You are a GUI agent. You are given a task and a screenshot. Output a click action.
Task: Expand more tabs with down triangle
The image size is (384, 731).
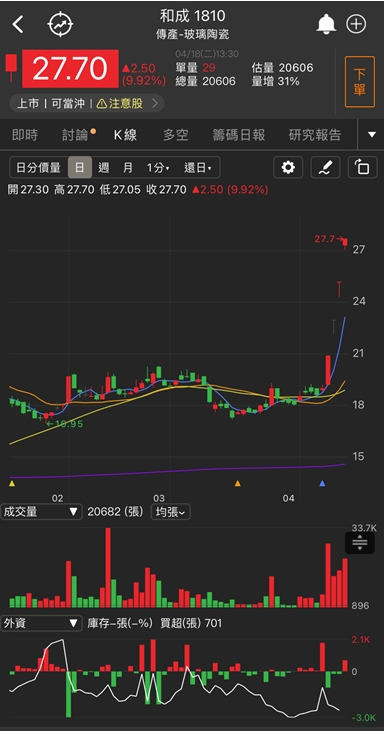(371, 135)
